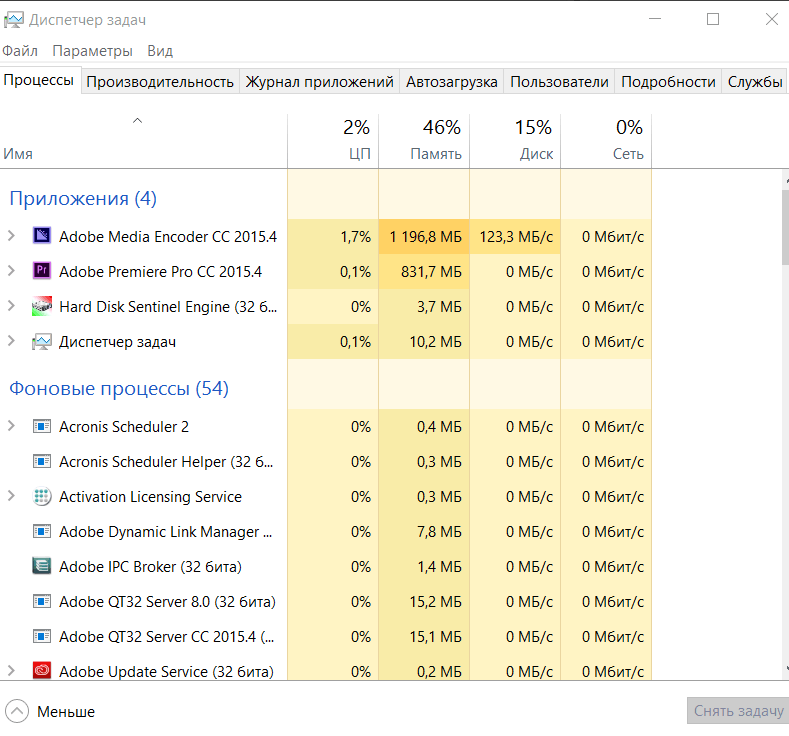Viewport: 789px width, 736px height.
Task: Click the Диспетчер задач process row icon
Action: (x=42, y=342)
